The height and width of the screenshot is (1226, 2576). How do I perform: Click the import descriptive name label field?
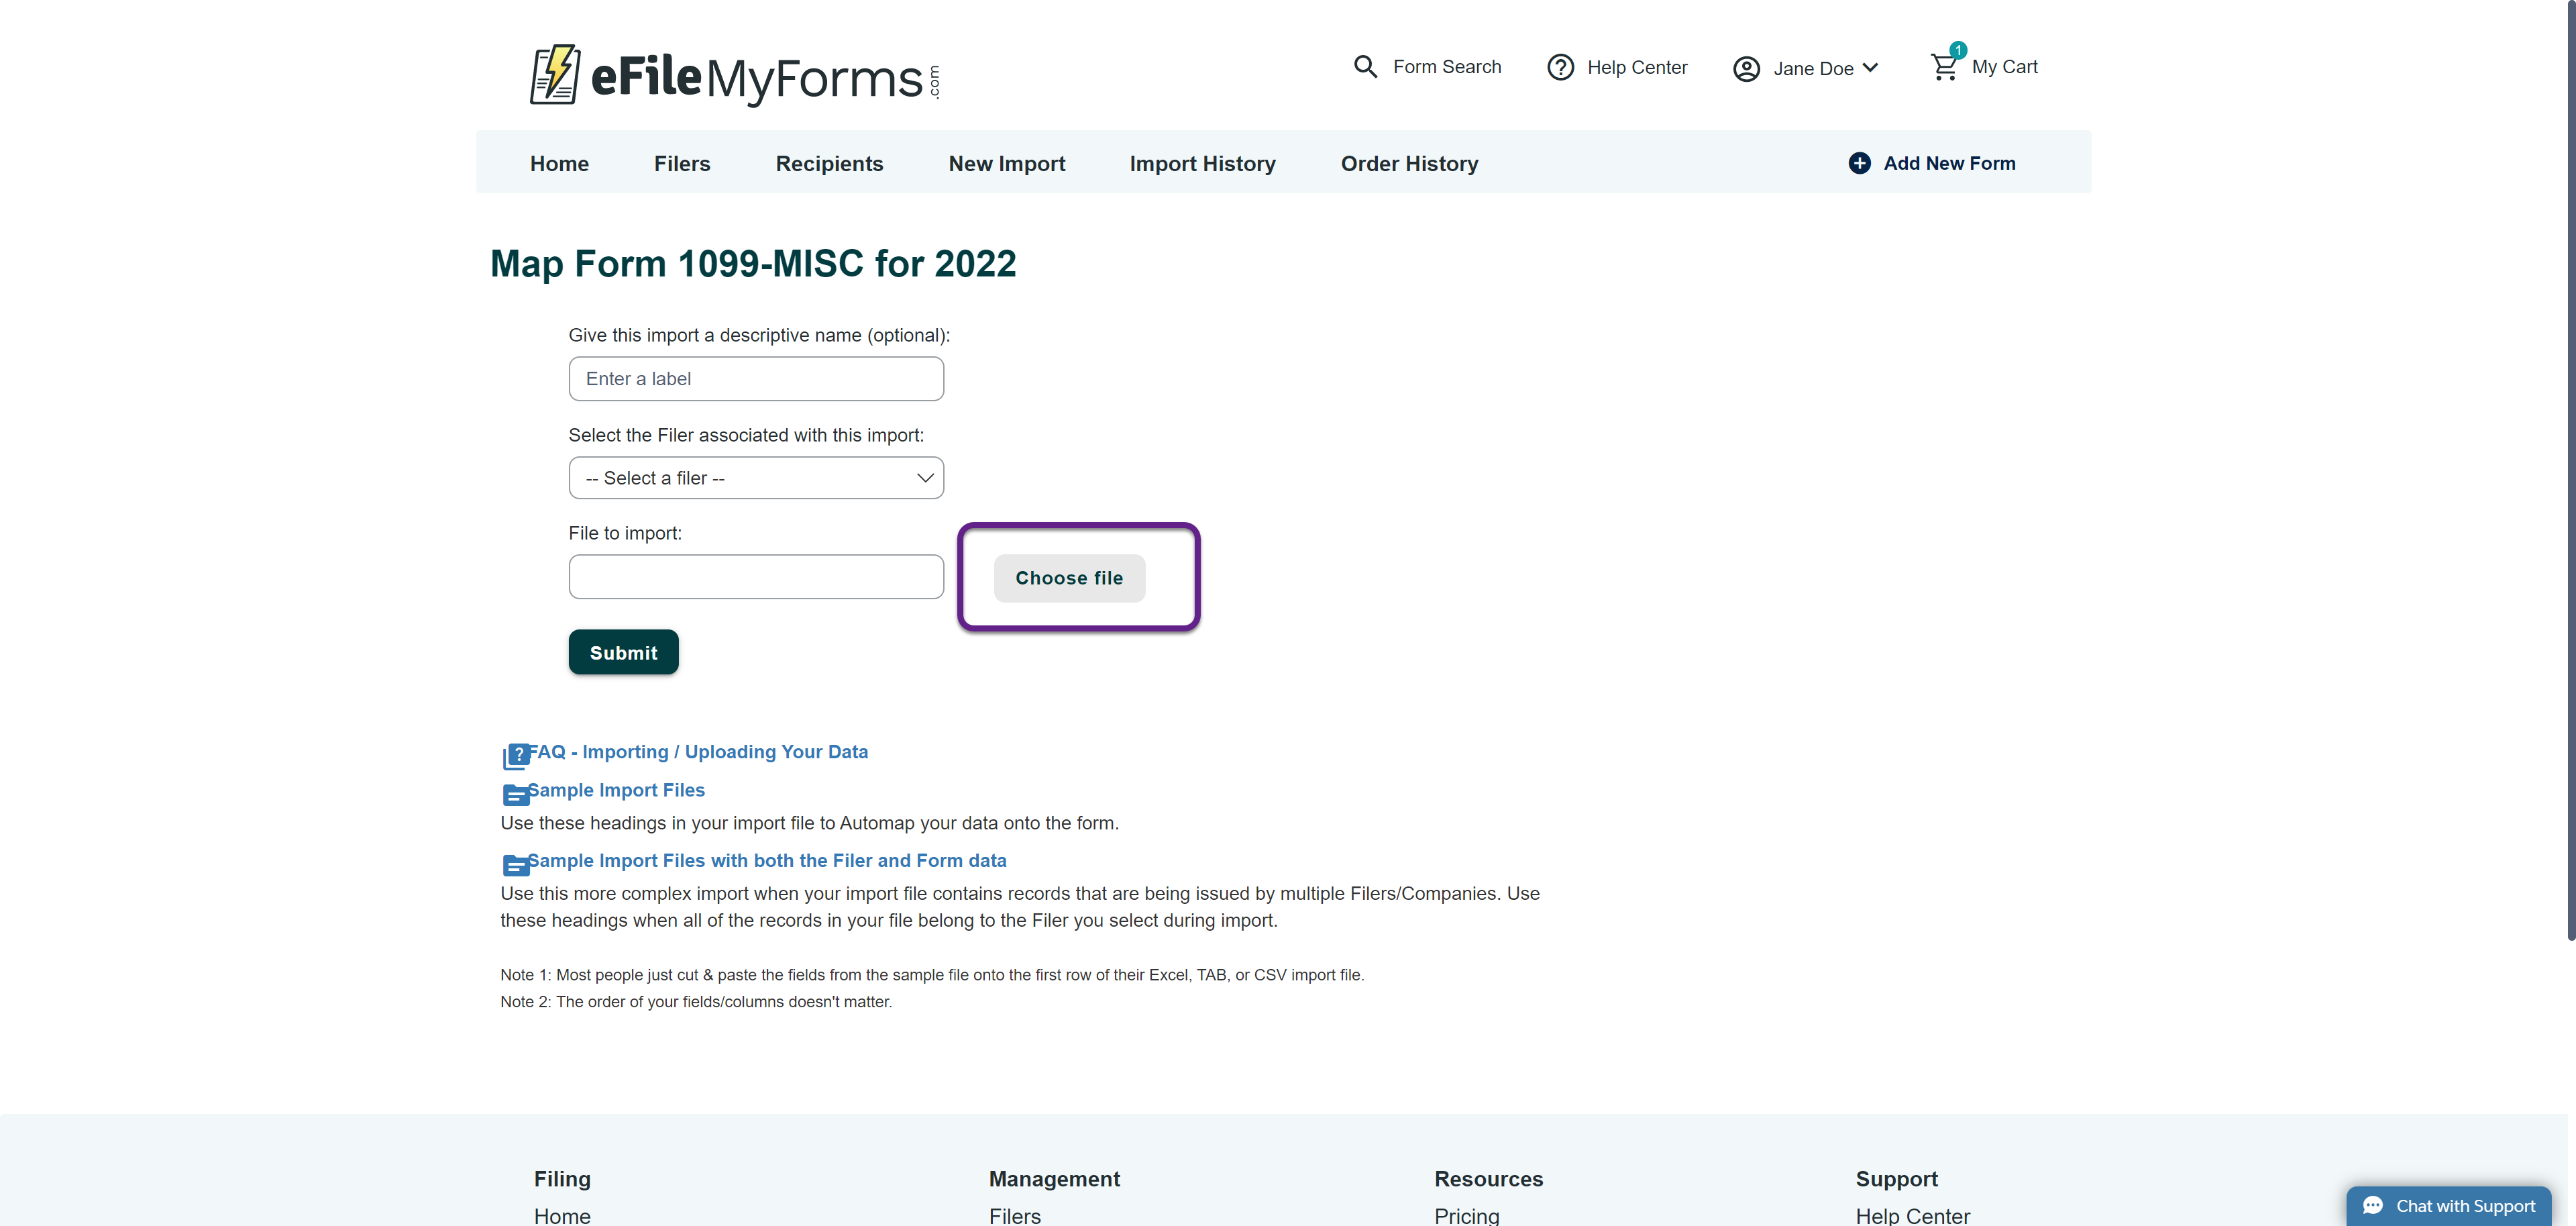coord(756,379)
